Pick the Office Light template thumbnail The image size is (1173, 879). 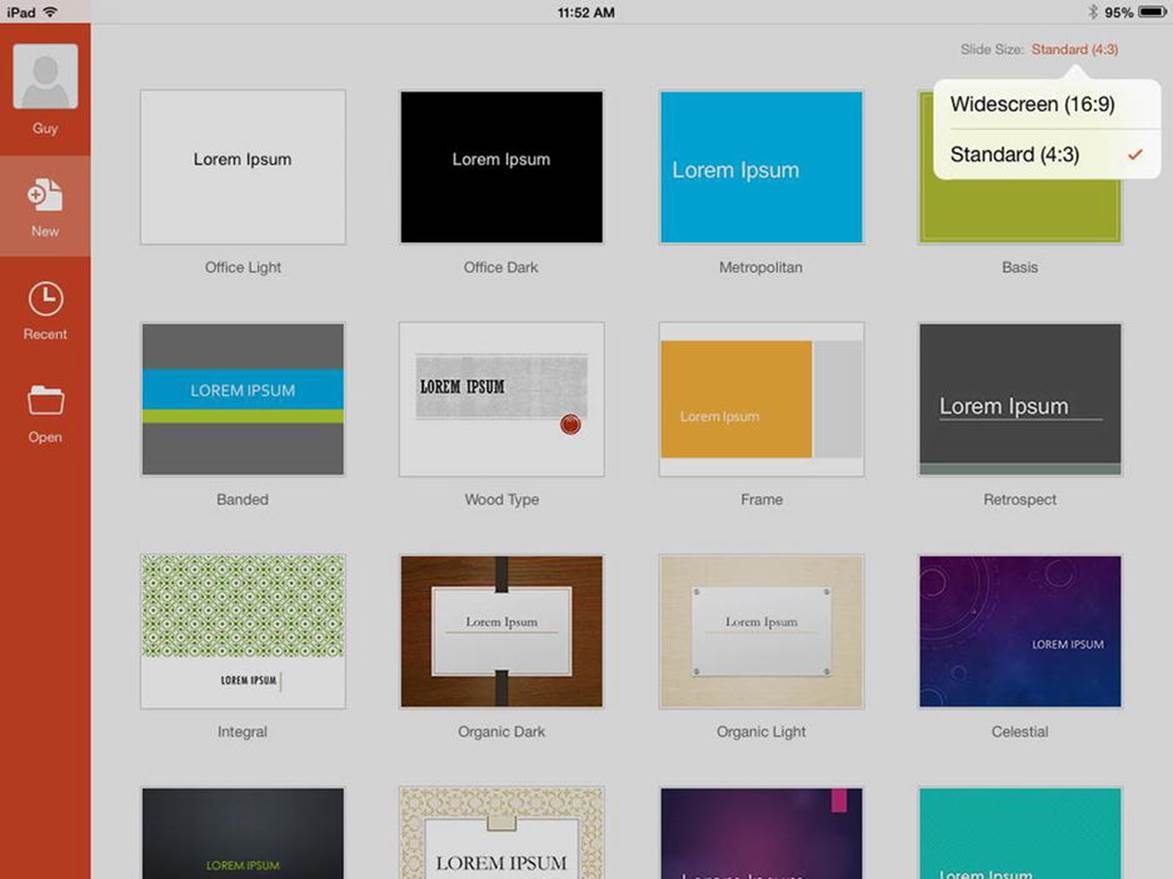coord(243,167)
